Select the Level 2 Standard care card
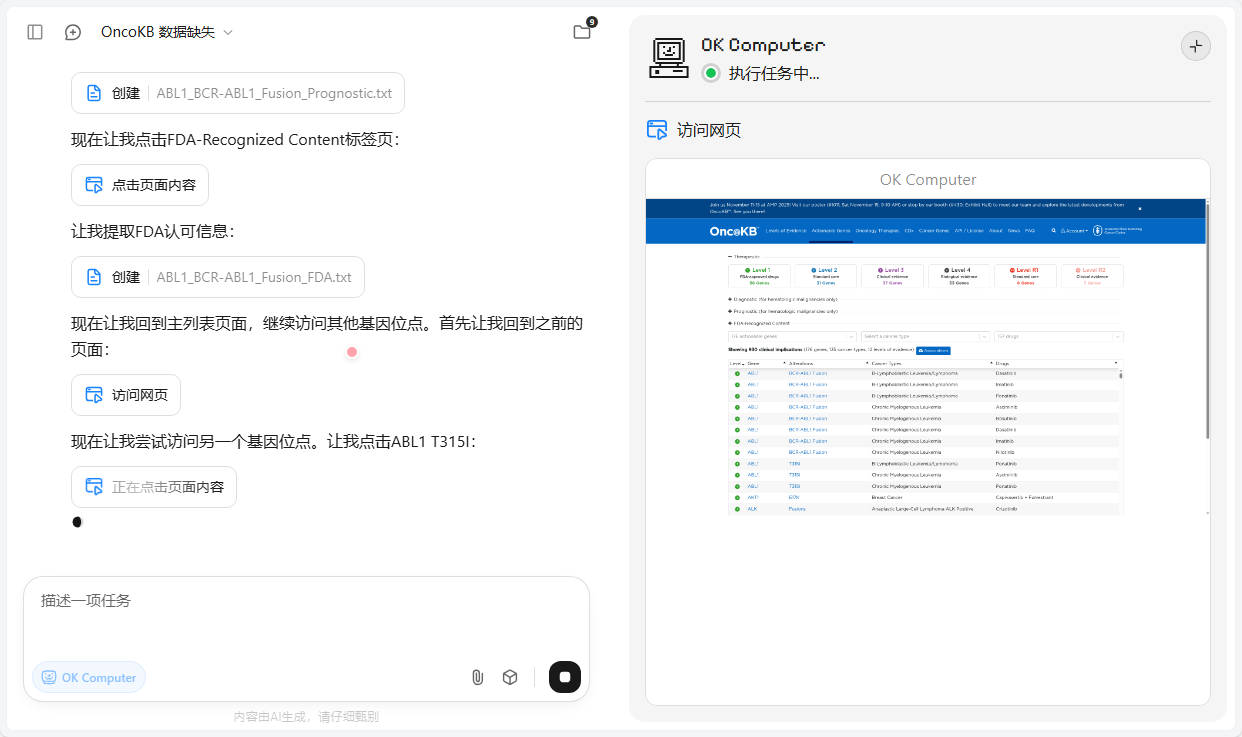 click(826, 276)
